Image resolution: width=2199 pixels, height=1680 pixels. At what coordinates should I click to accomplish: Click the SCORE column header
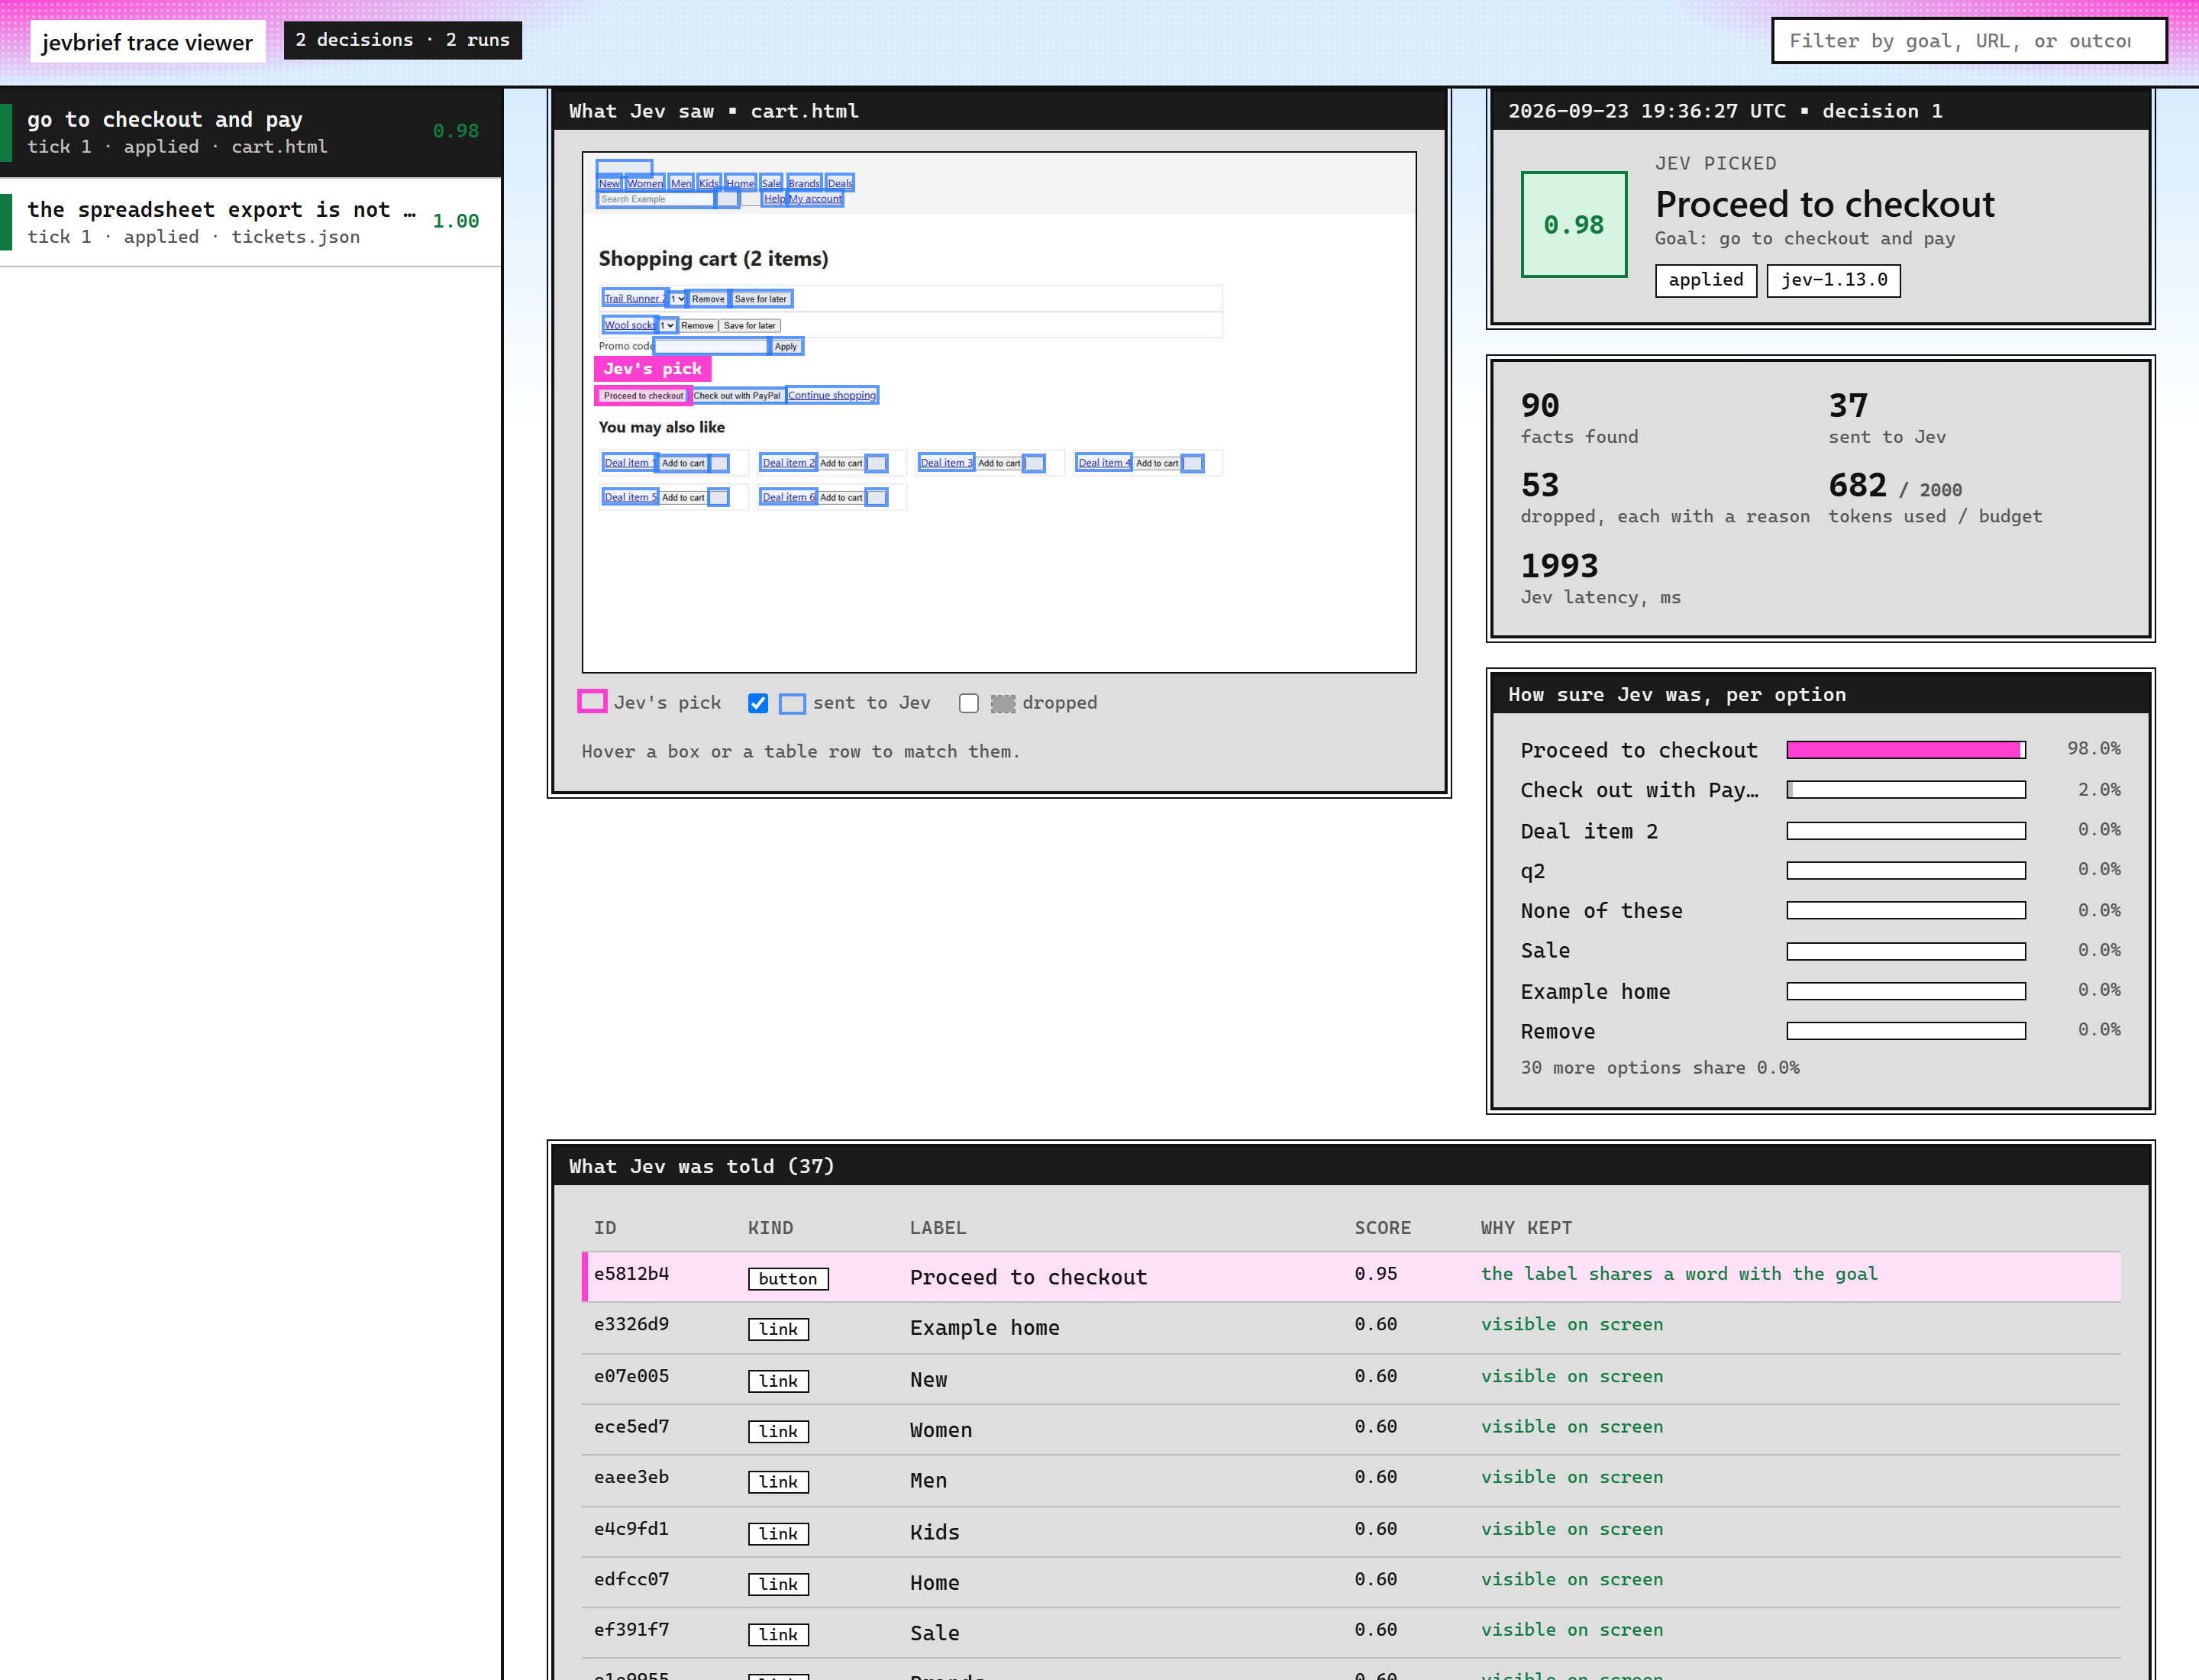tap(1382, 1228)
